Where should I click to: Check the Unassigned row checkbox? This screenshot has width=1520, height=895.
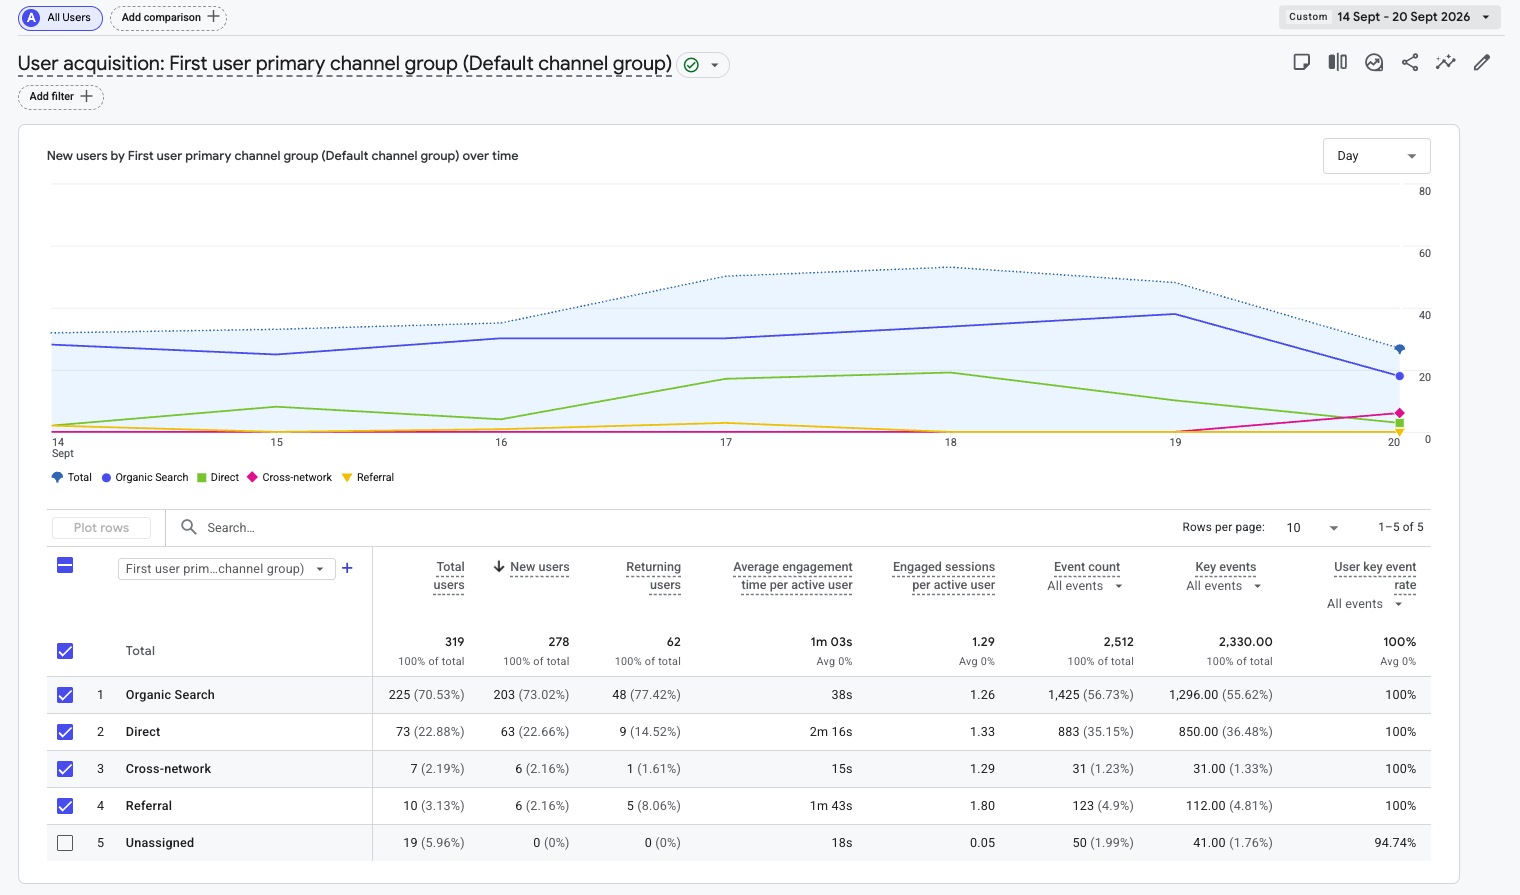pyautogui.click(x=65, y=843)
